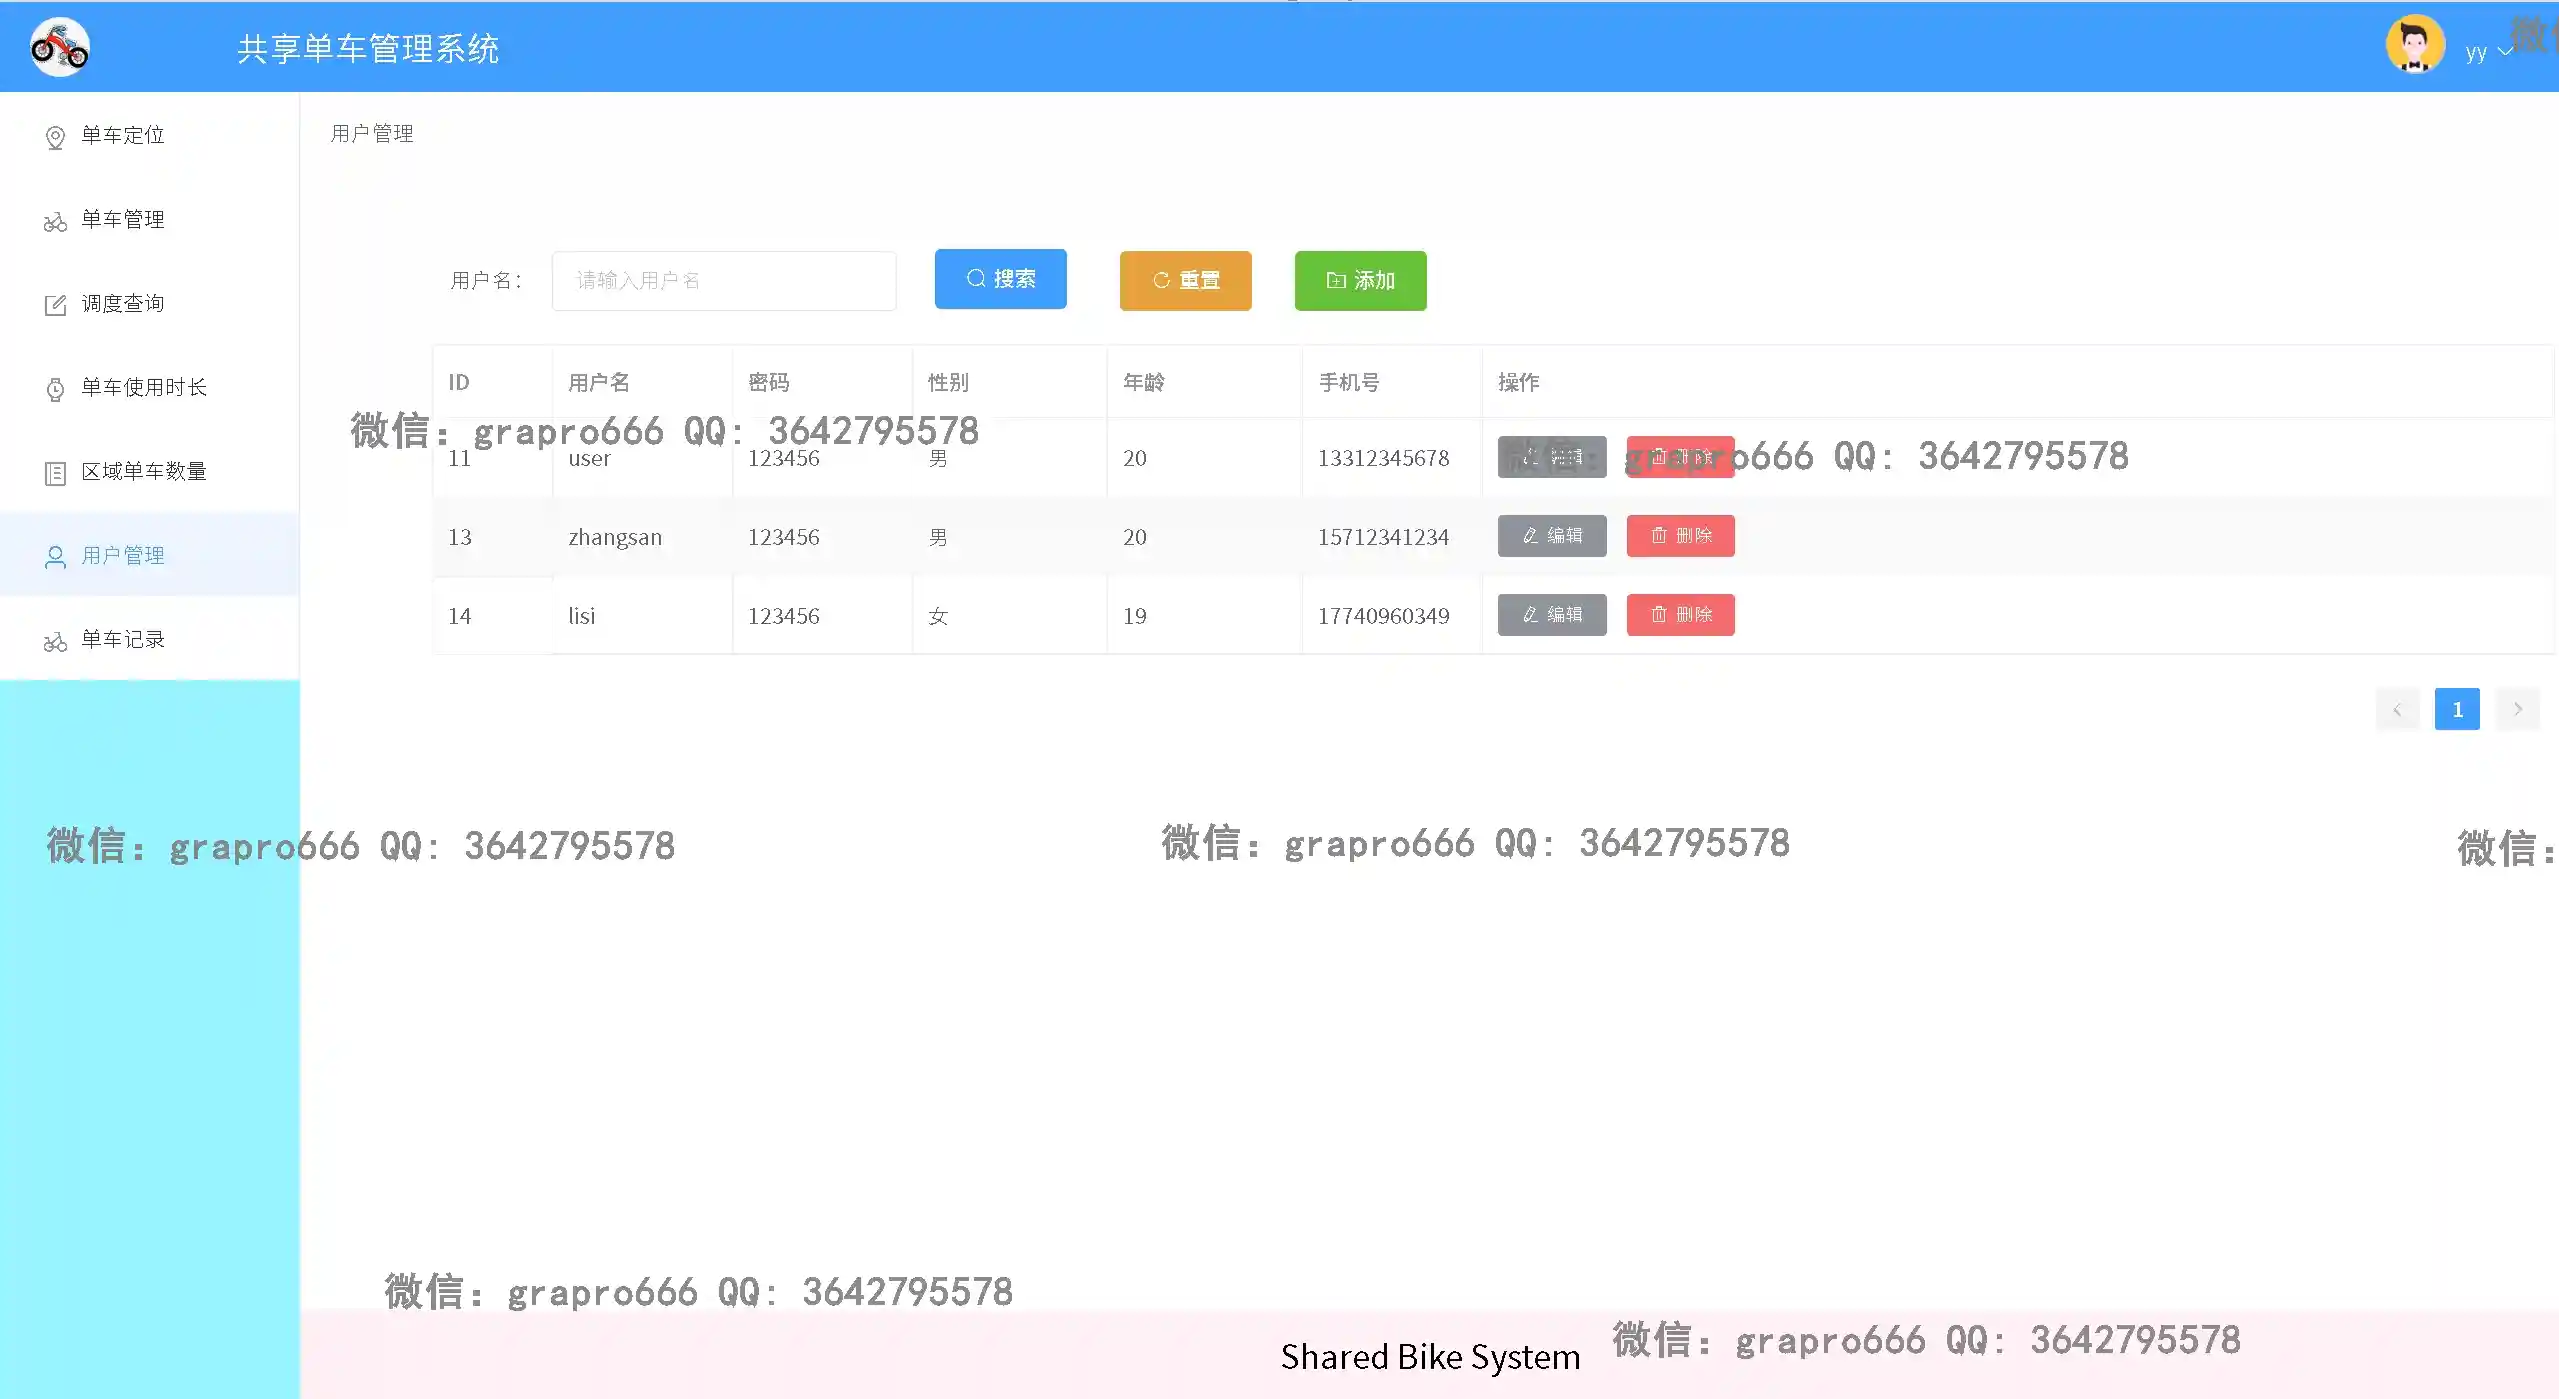Focus the 请输入用户名 username input field

click(x=724, y=281)
